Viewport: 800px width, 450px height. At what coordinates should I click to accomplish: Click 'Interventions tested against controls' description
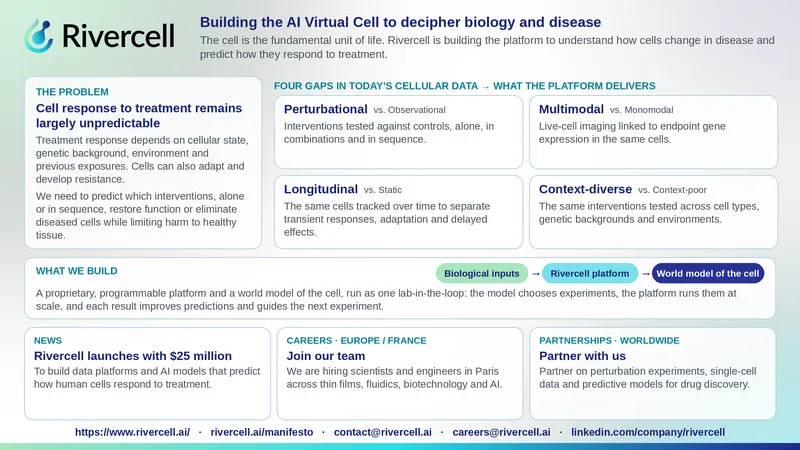[389, 133]
